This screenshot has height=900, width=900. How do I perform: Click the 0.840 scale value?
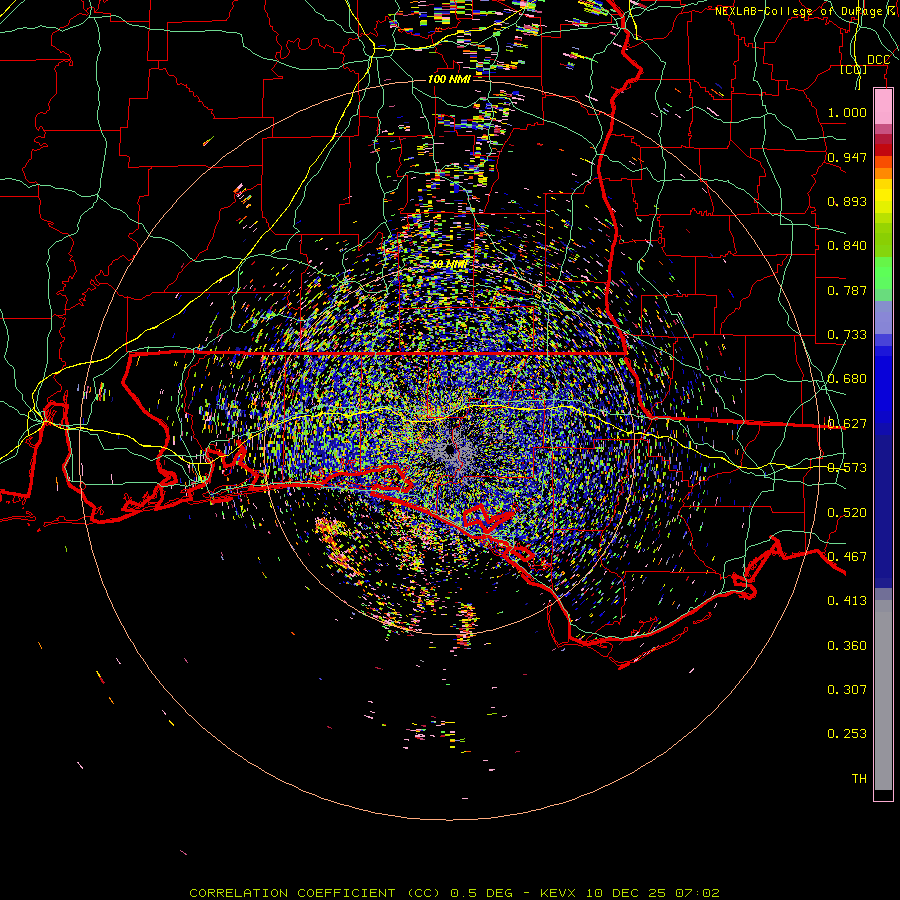point(847,246)
